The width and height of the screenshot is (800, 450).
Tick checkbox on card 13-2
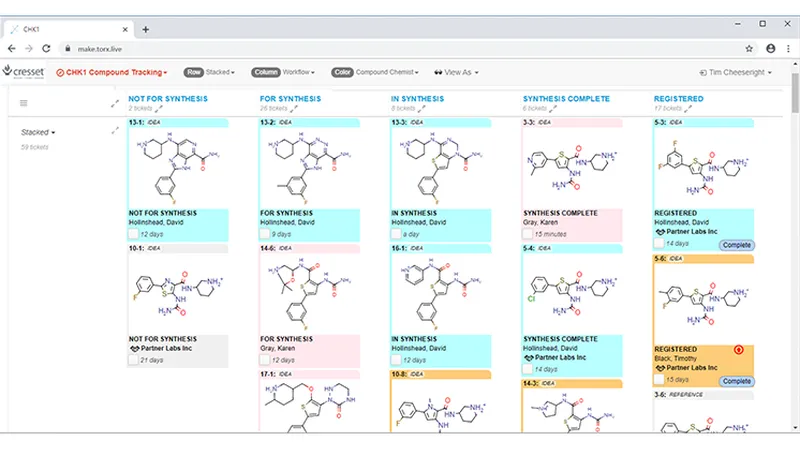264,234
